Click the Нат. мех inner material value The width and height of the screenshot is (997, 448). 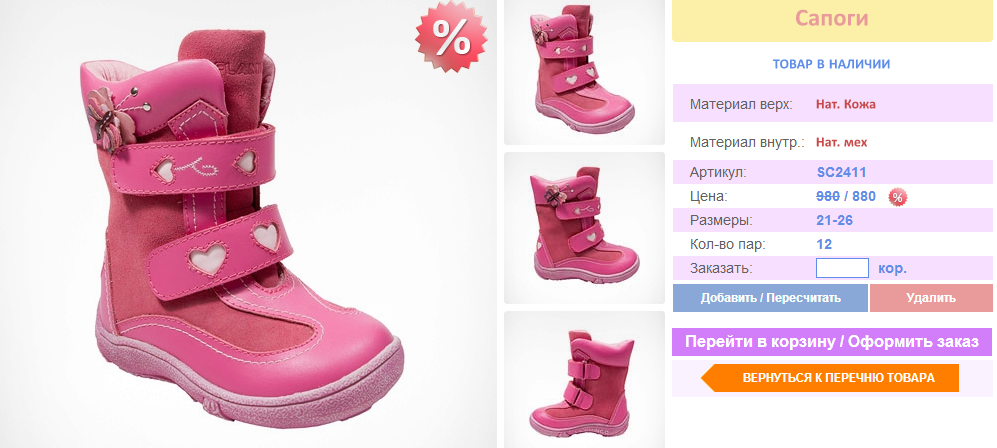tap(841, 142)
